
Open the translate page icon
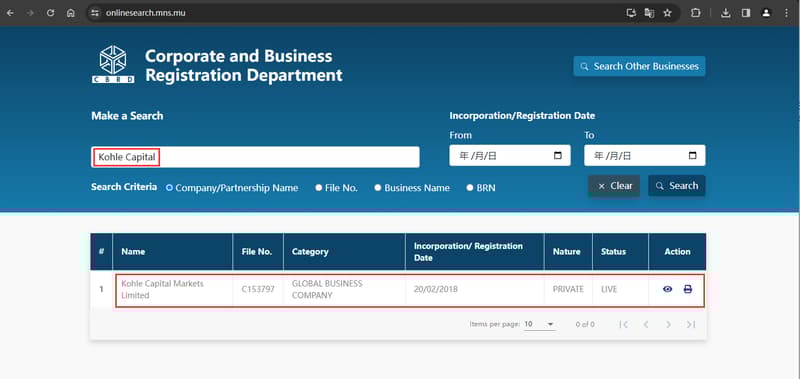649,13
